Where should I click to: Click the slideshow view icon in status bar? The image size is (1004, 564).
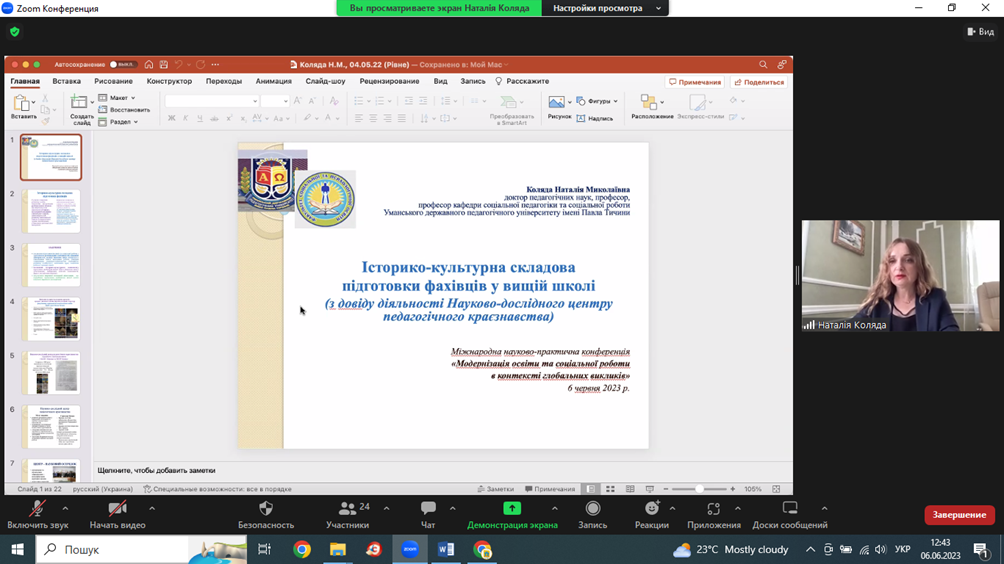650,489
